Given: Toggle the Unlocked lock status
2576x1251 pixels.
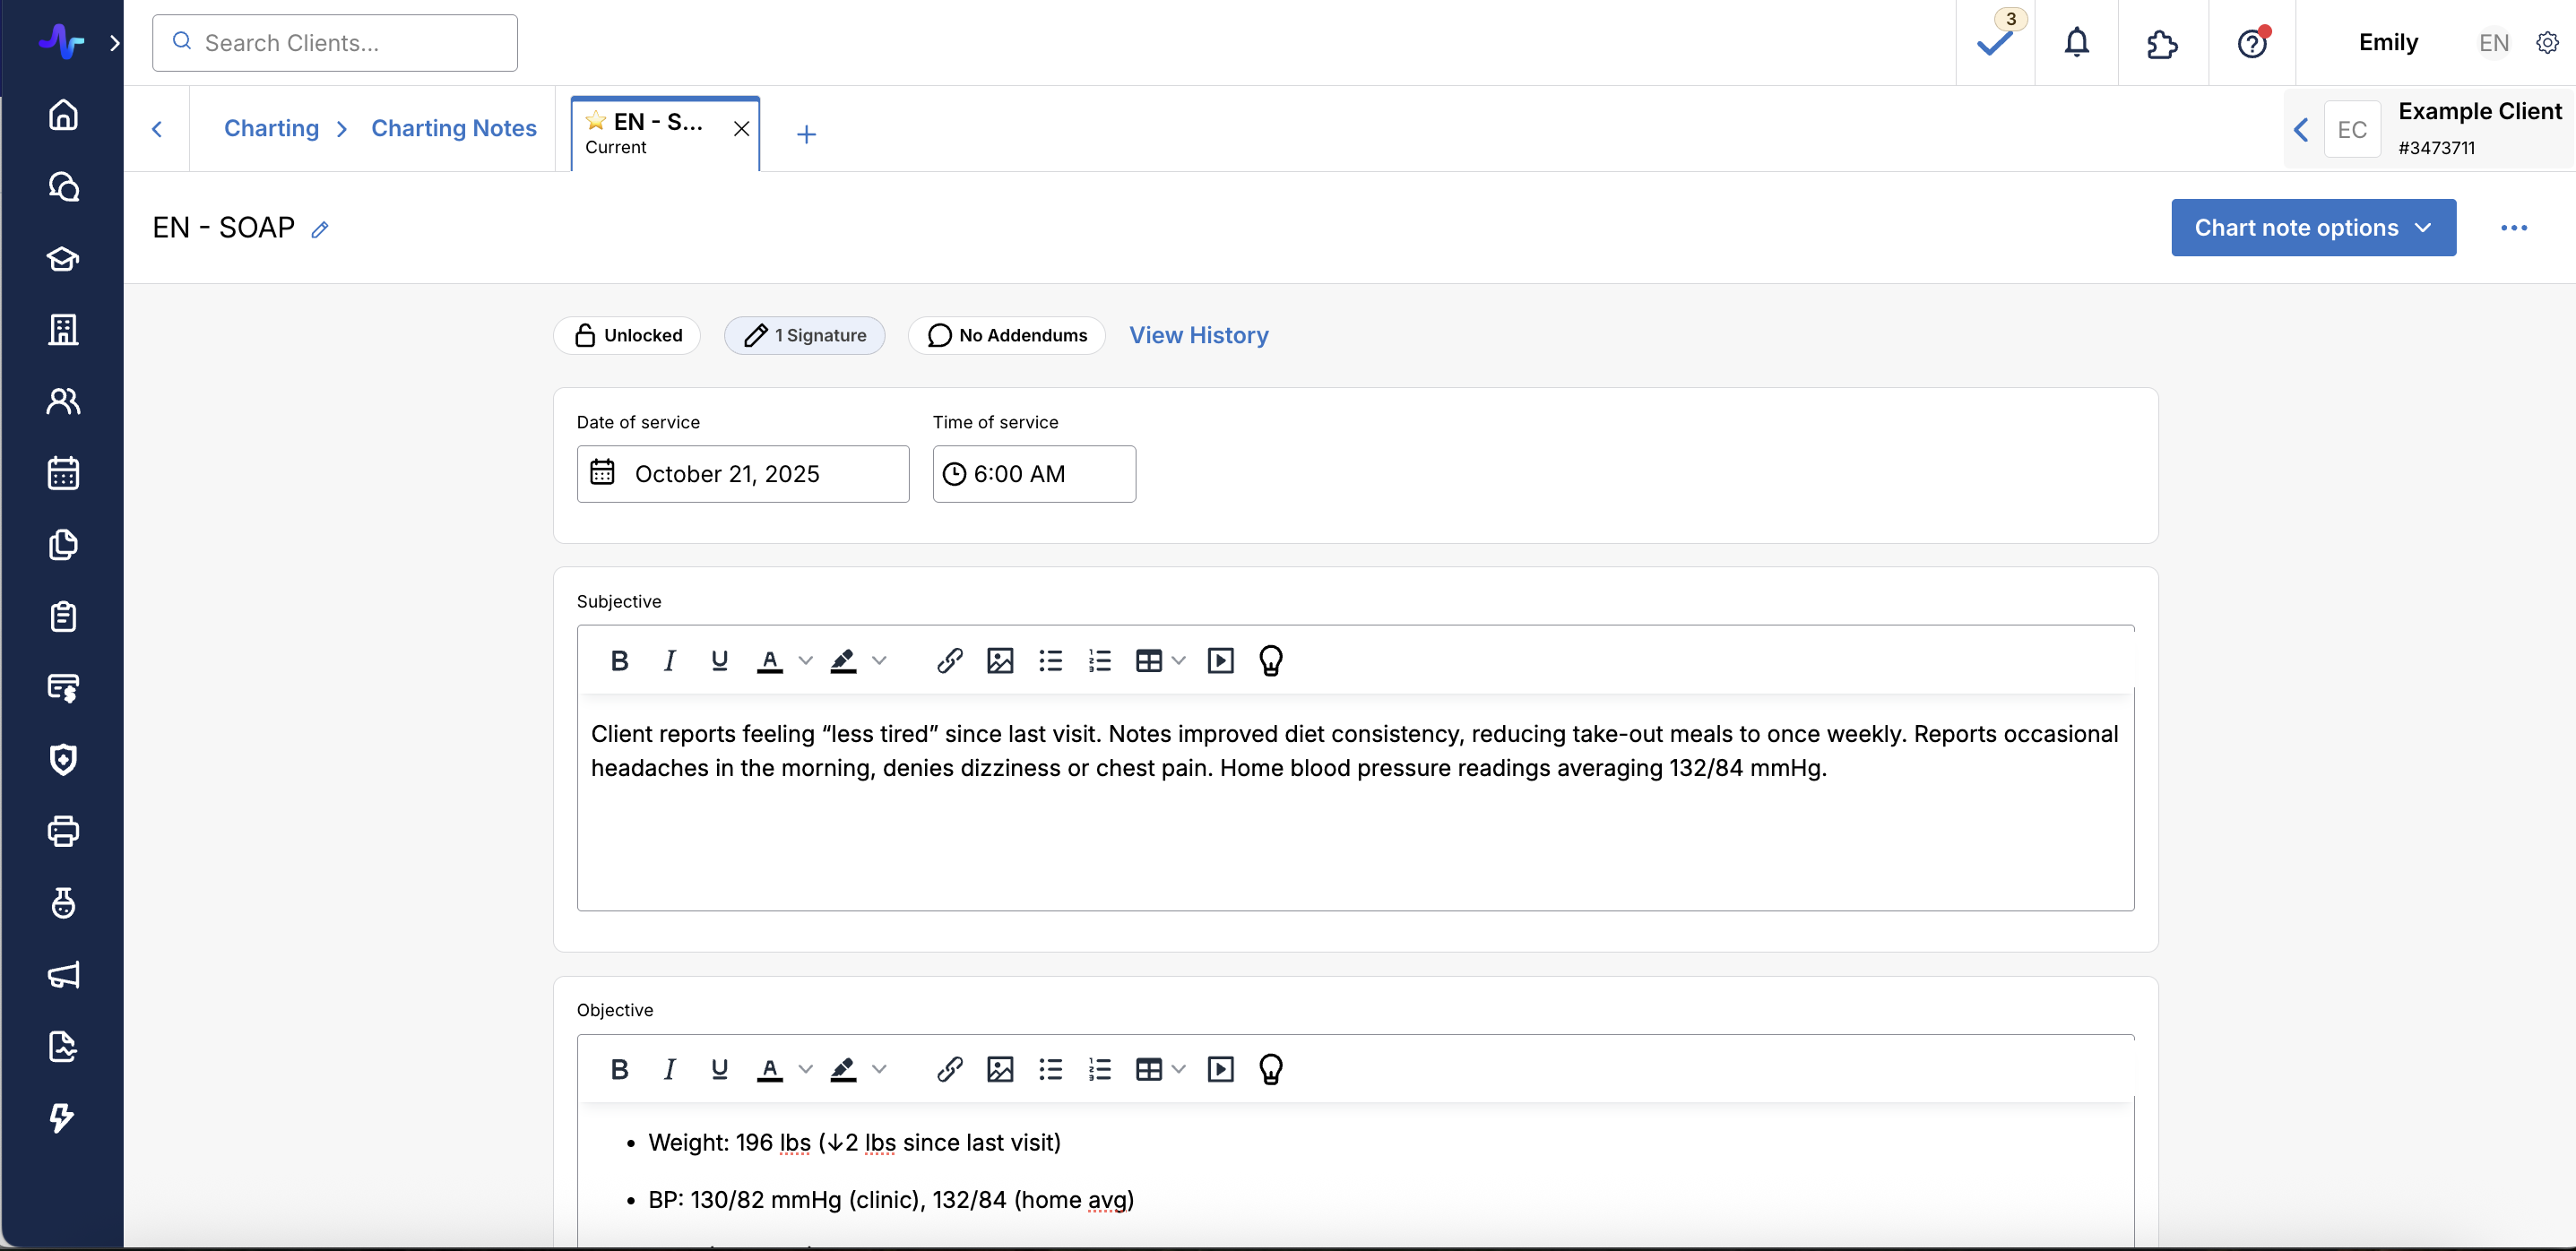Looking at the screenshot, I should 628,335.
